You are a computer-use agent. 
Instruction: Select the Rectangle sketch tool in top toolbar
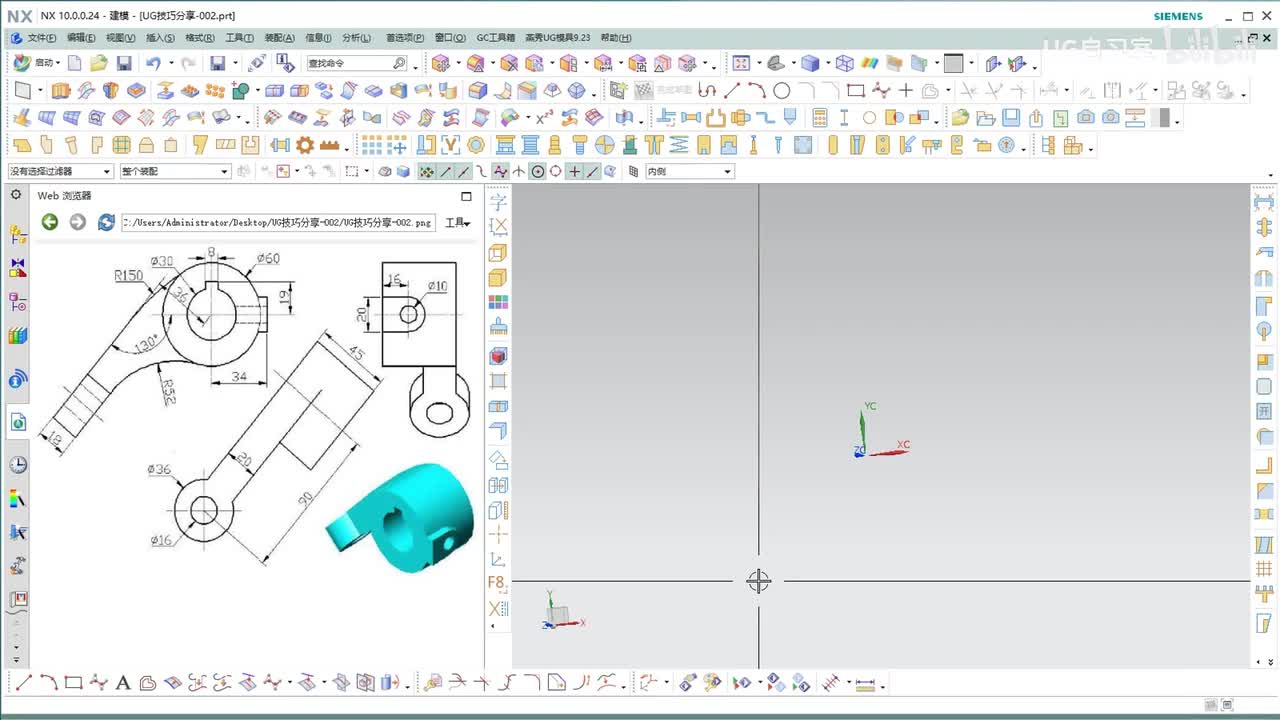click(856, 90)
